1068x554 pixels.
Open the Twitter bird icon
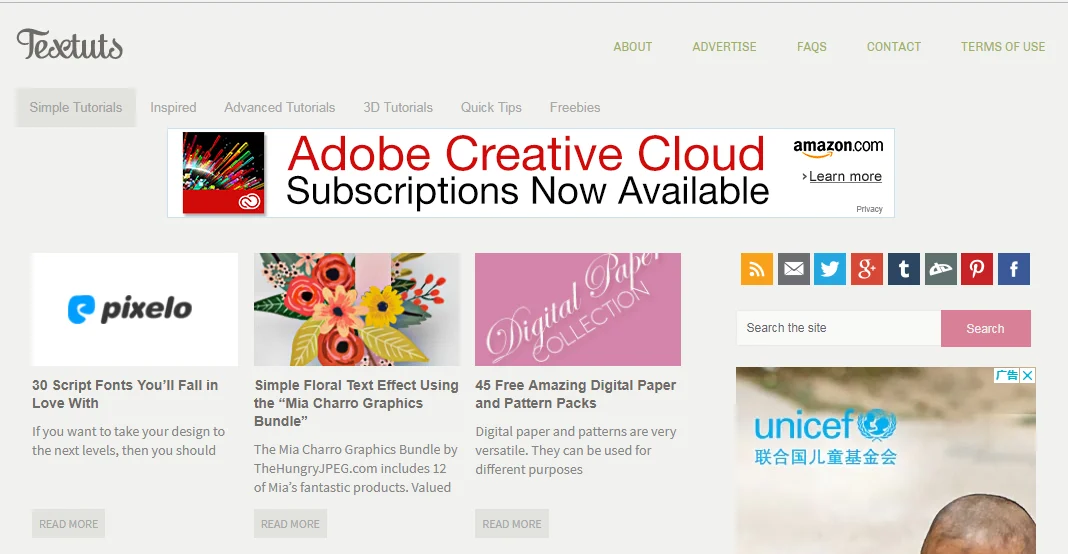click(830, 269)
